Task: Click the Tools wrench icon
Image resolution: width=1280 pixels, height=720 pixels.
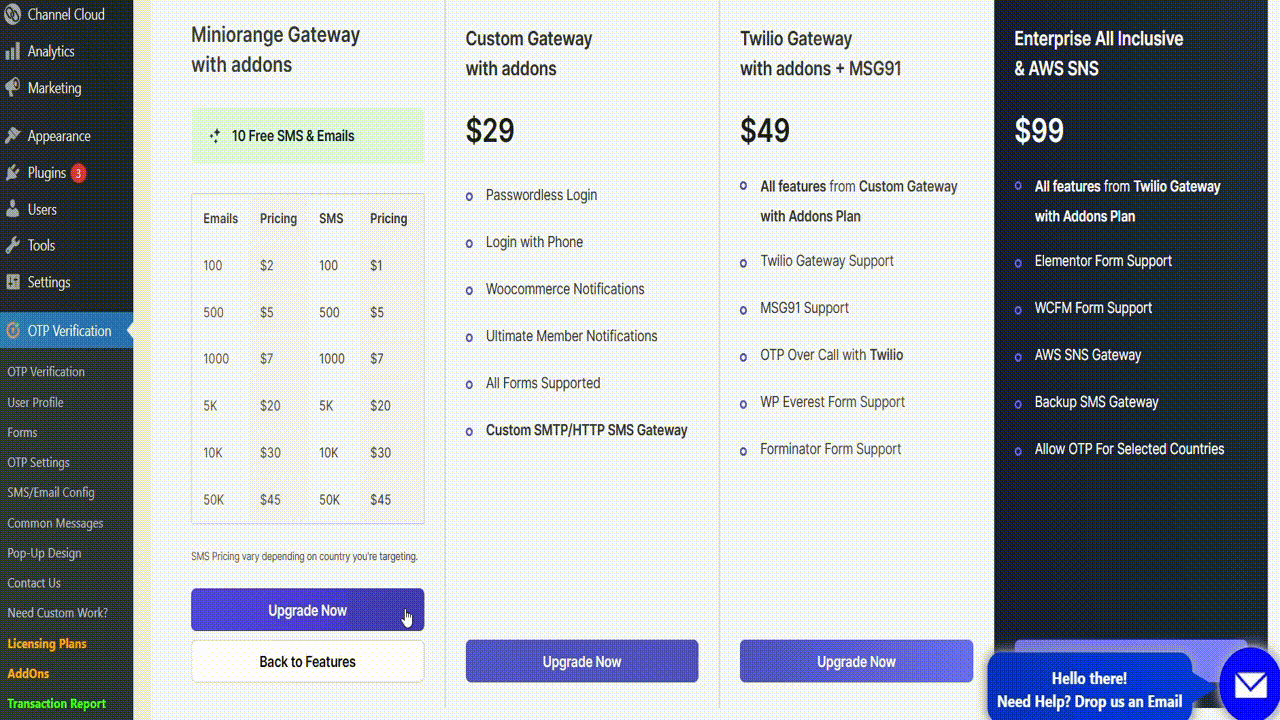Action: pyautogui.click(x=13, y=245)
